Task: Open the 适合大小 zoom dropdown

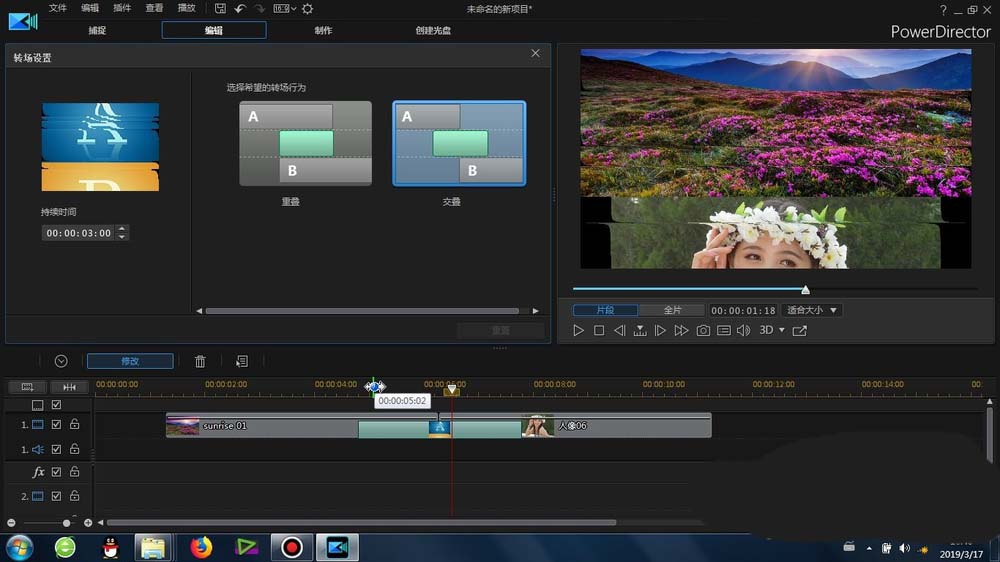Action: point(812,310)
